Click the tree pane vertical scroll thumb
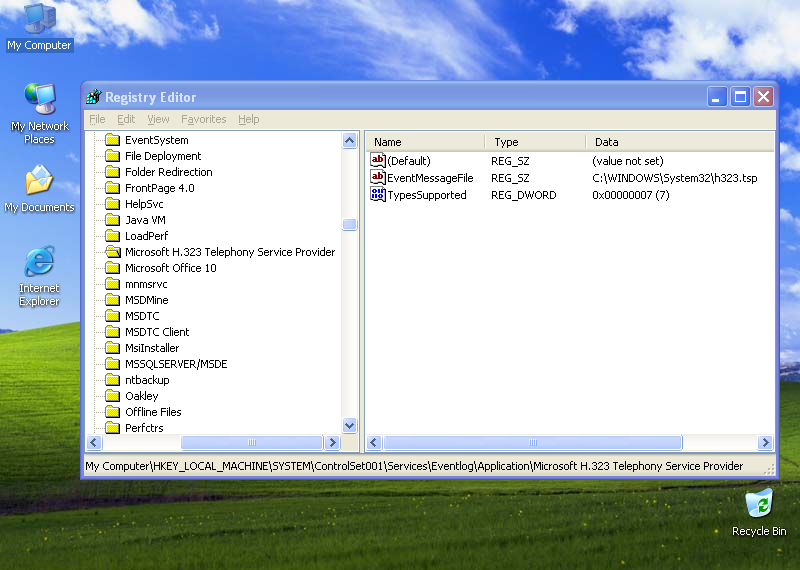Screen dimensions: 800x570 (349, 224)
